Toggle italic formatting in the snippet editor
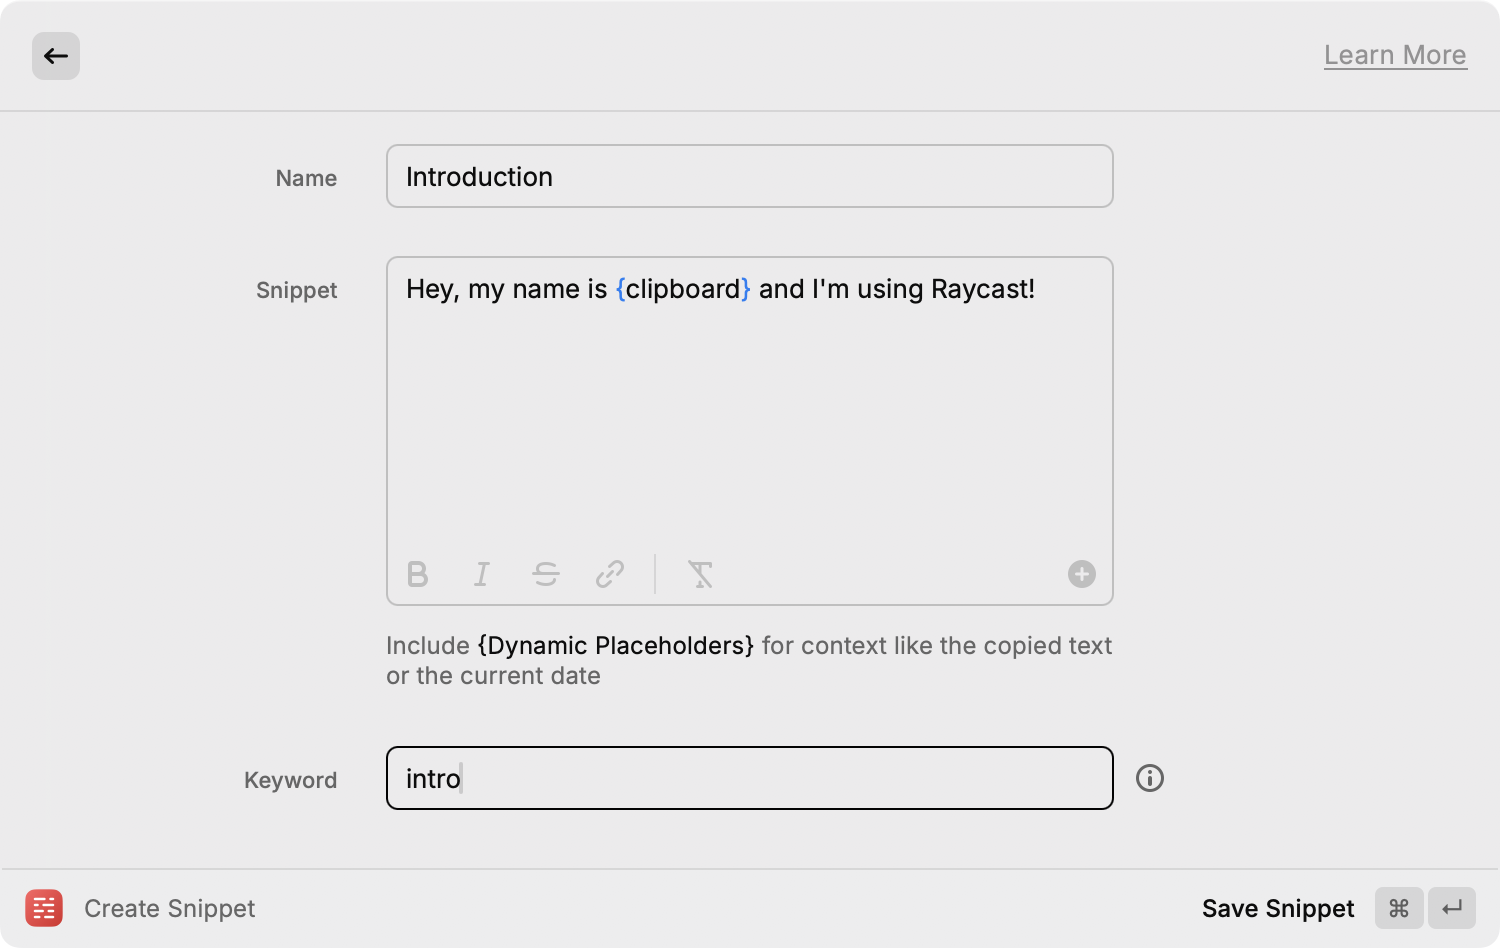 (x=481, y=574)
